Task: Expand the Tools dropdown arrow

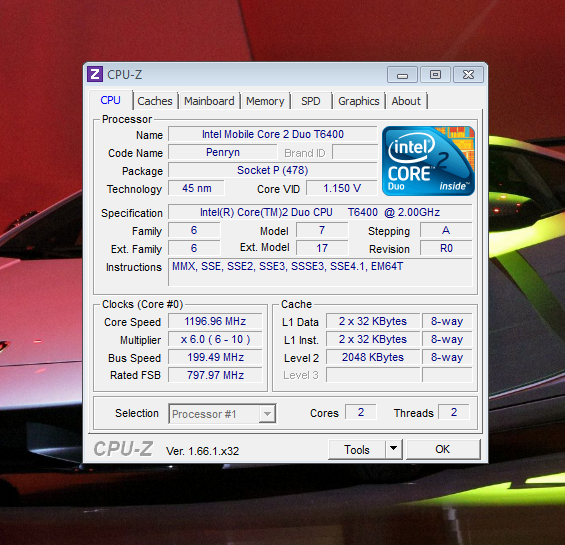Action: pos(393,449)
